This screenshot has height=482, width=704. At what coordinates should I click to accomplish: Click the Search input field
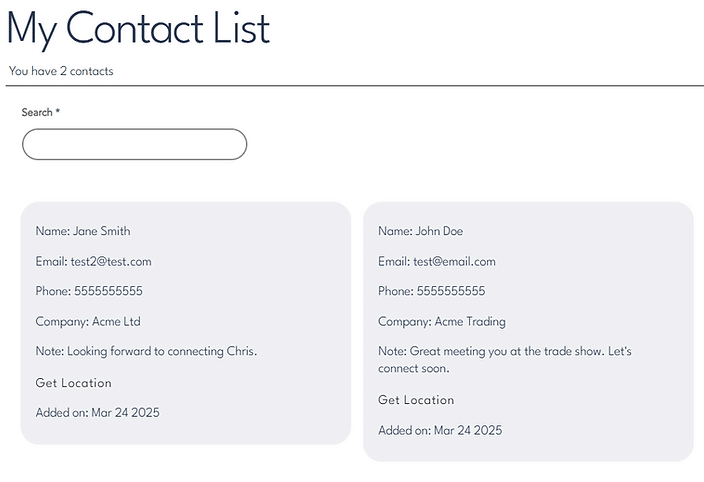[134, 144]
